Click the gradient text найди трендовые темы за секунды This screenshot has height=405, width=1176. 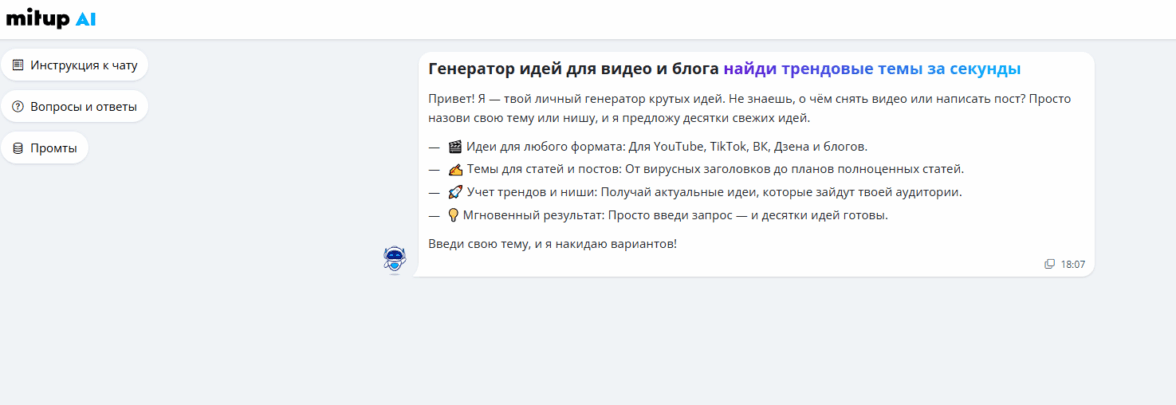pyautogui.click(x=872, y=69)
